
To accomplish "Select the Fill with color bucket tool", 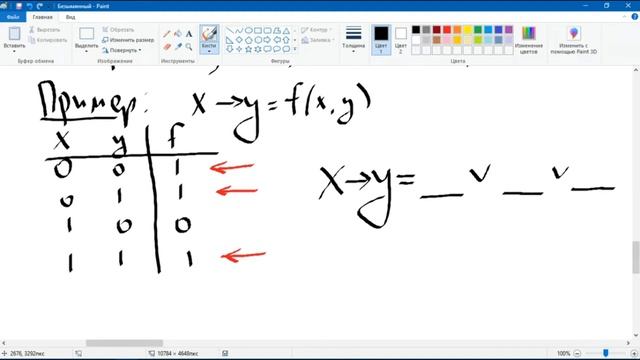I will coord(178,34).
